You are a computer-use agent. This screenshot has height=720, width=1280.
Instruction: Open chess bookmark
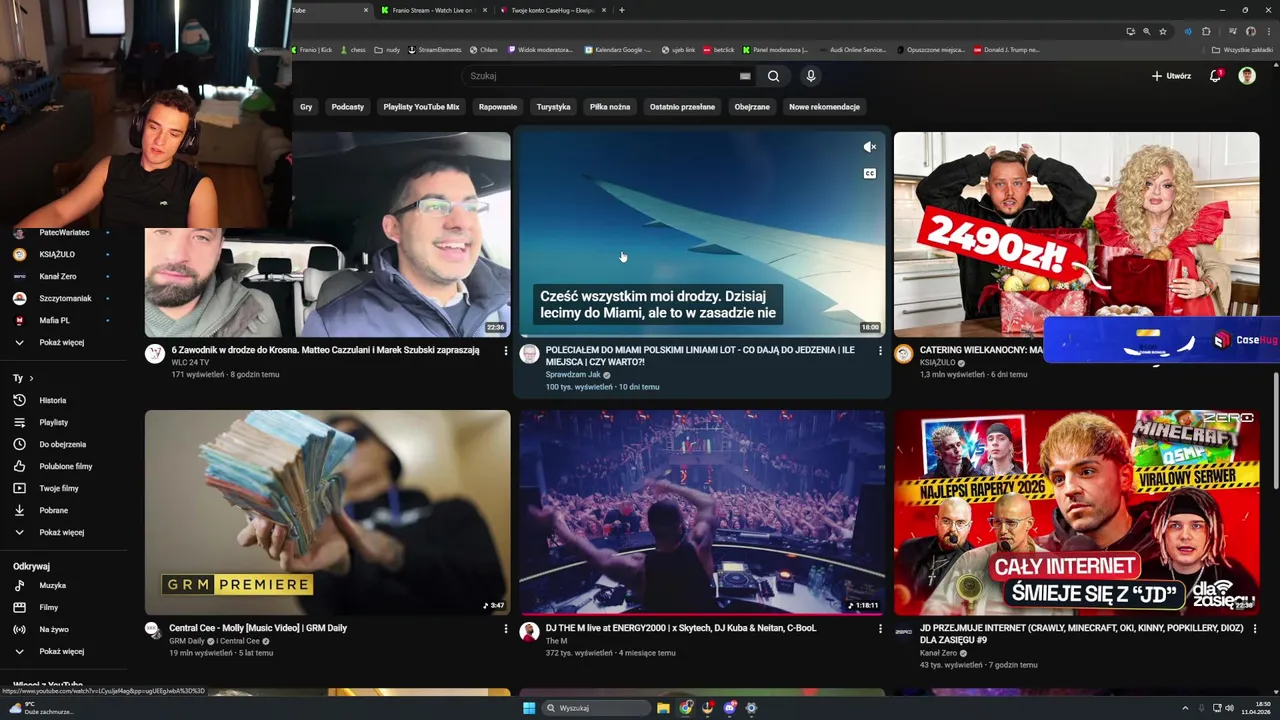(x=353, y=49)
